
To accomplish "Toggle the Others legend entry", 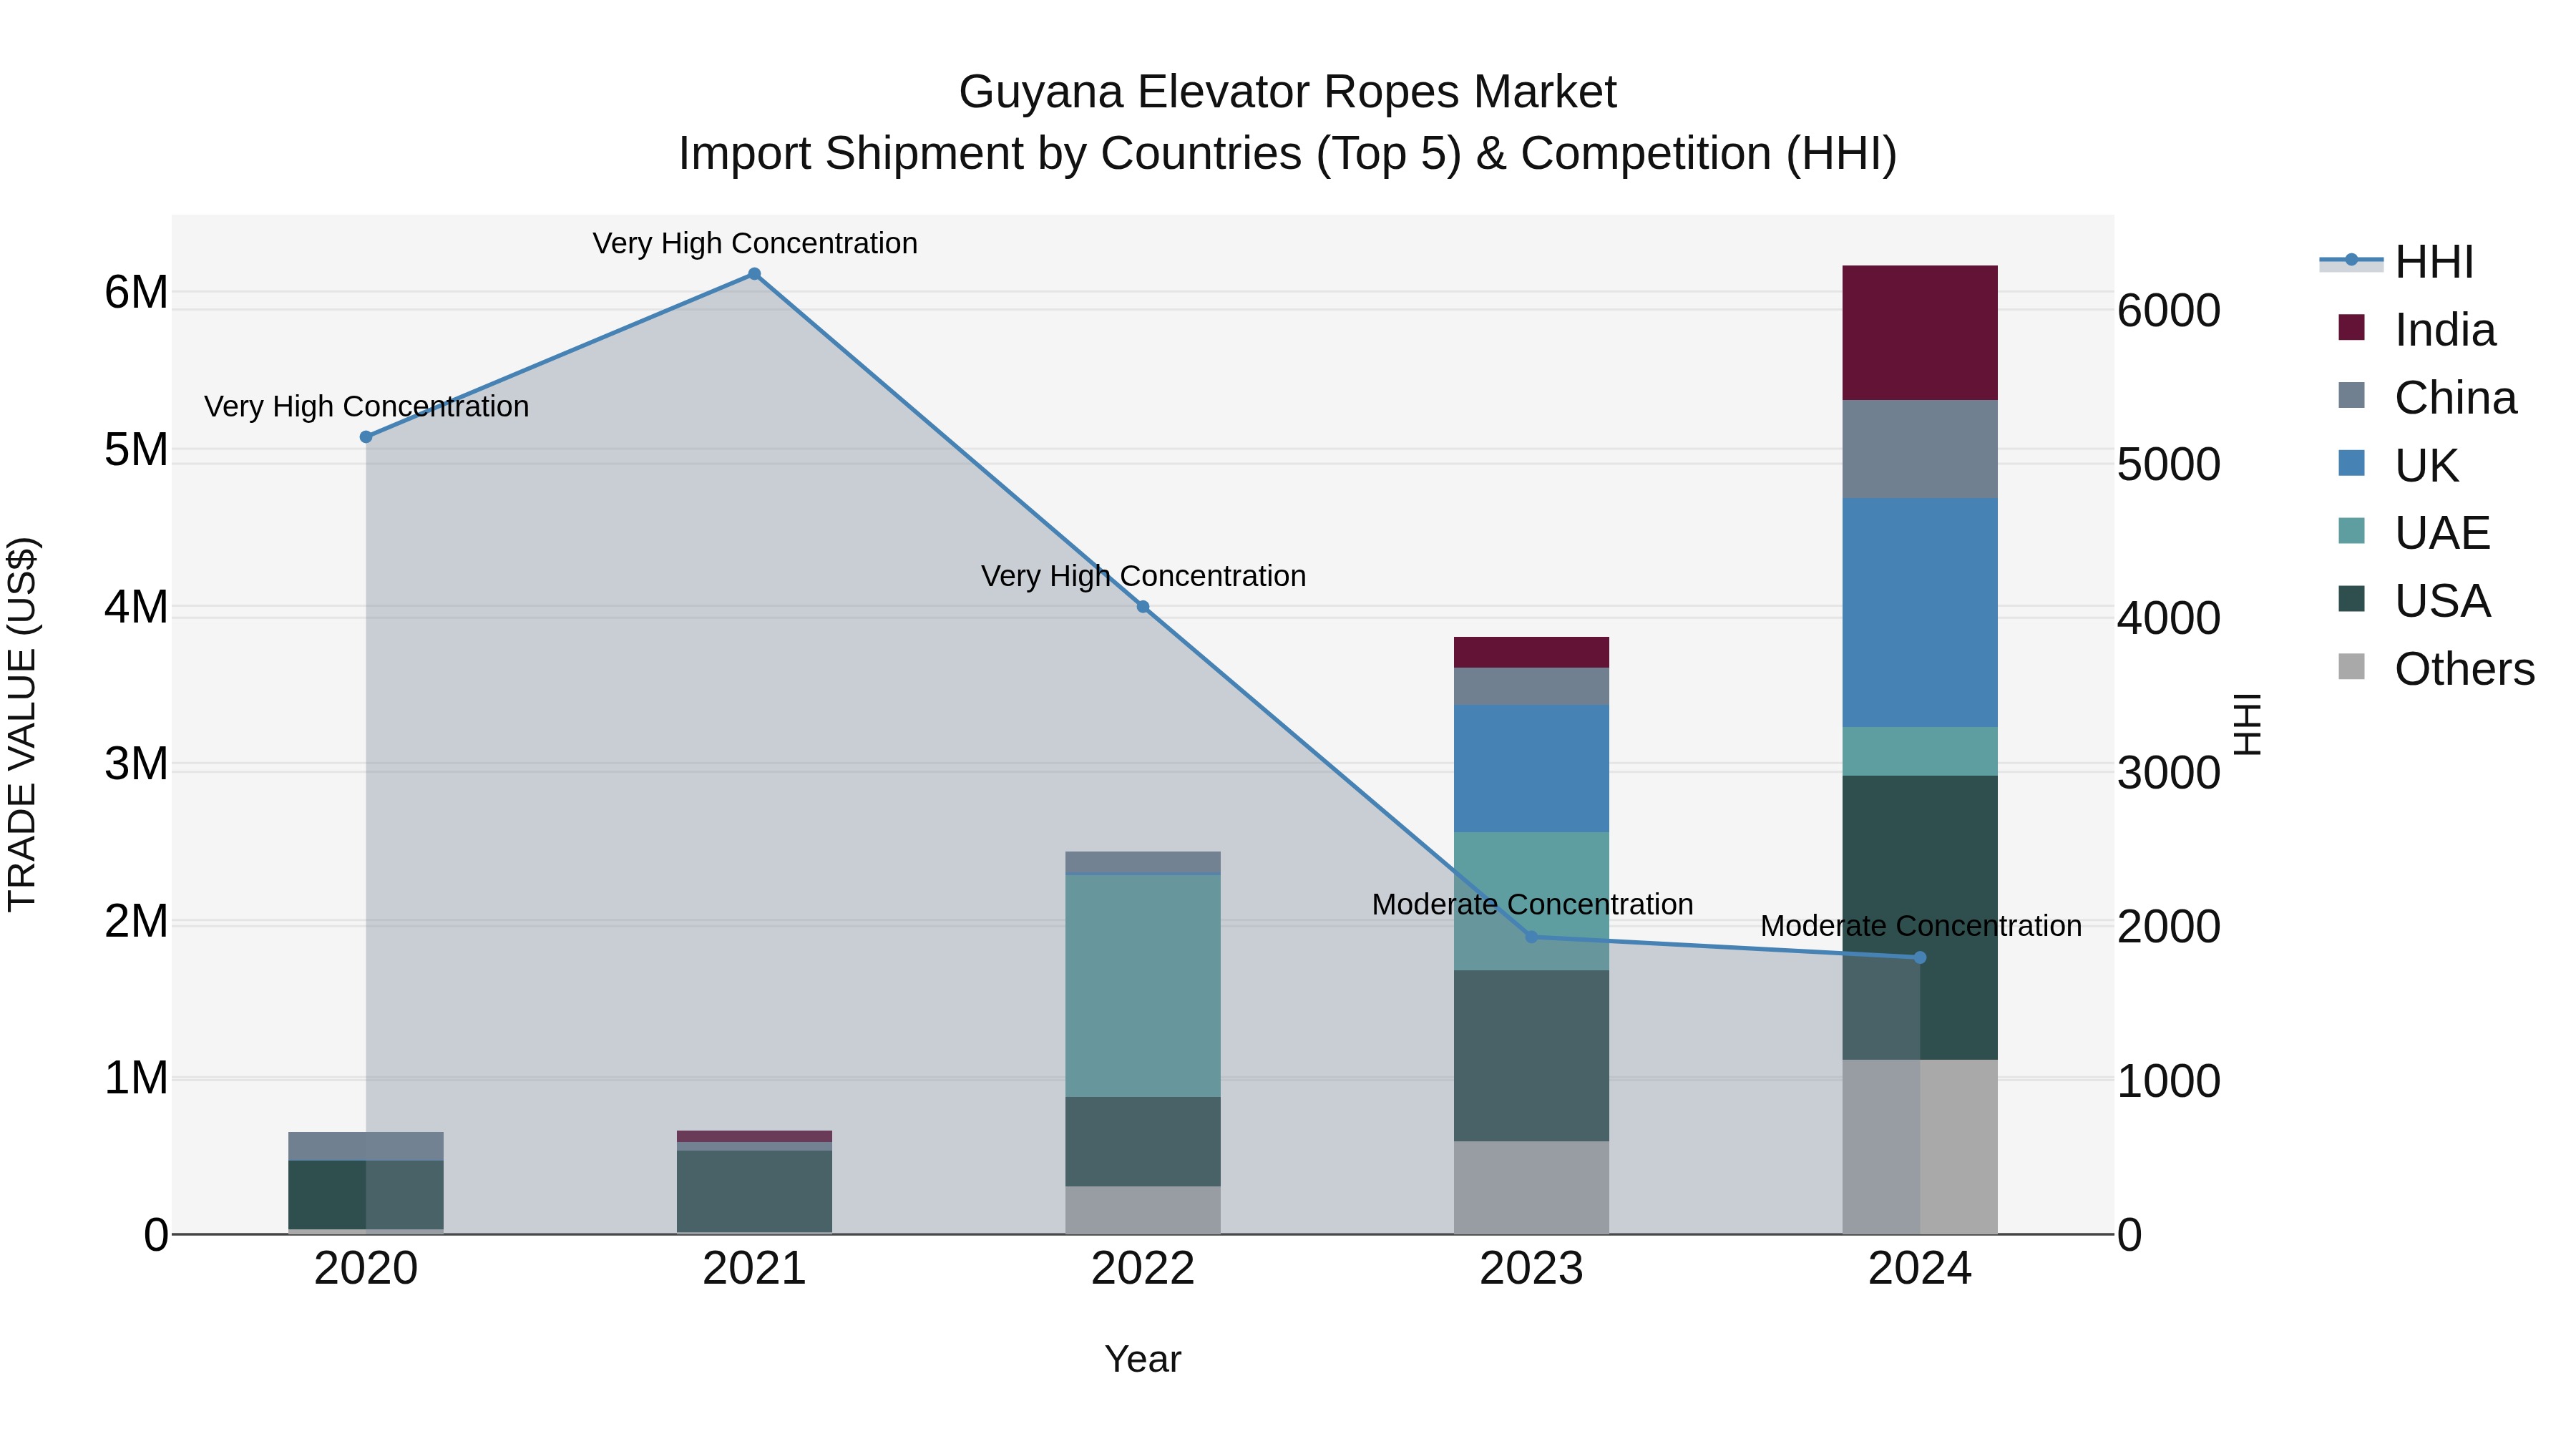I will tap(2436, 669).
